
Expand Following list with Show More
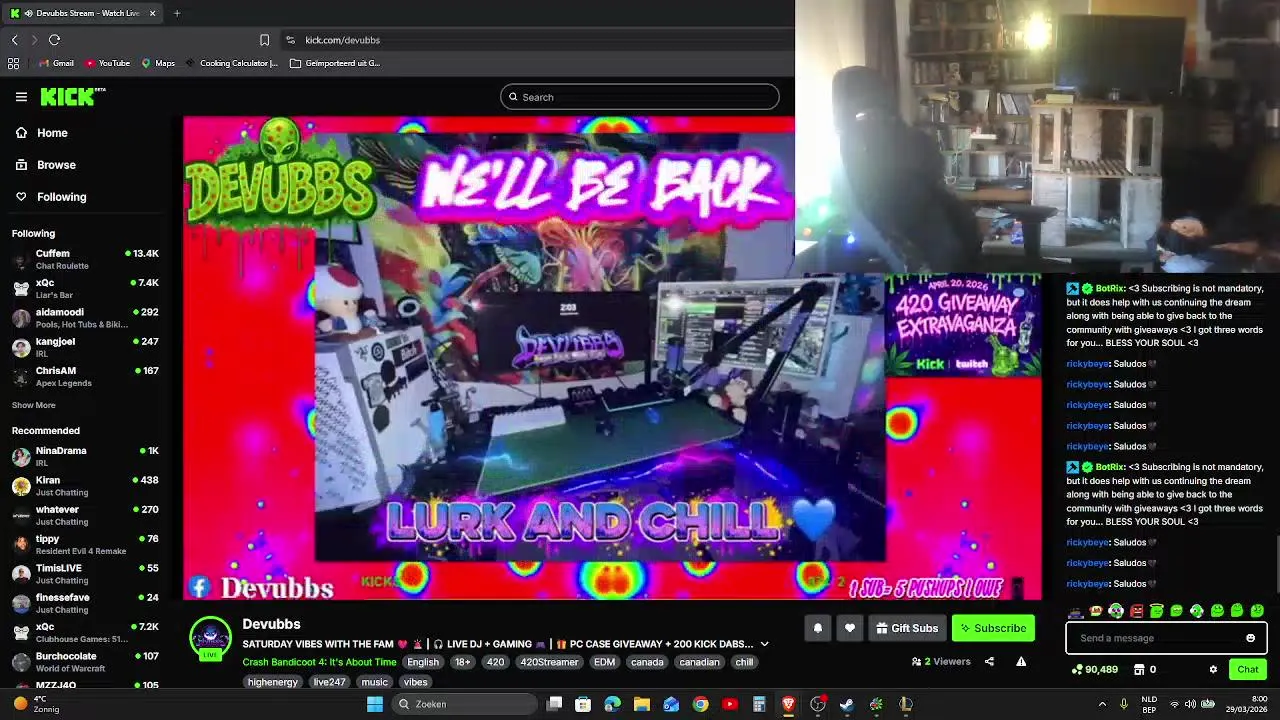coord(33,405)
